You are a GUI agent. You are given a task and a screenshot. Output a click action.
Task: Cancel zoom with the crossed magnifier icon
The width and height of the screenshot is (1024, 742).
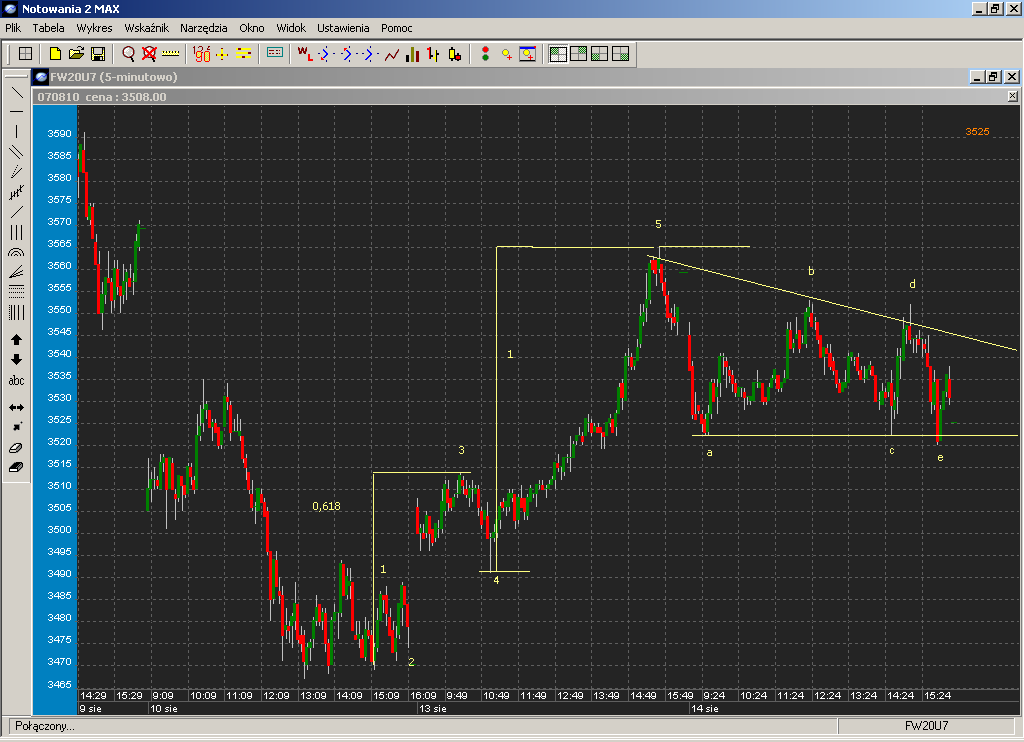click(x=150, y=54)
